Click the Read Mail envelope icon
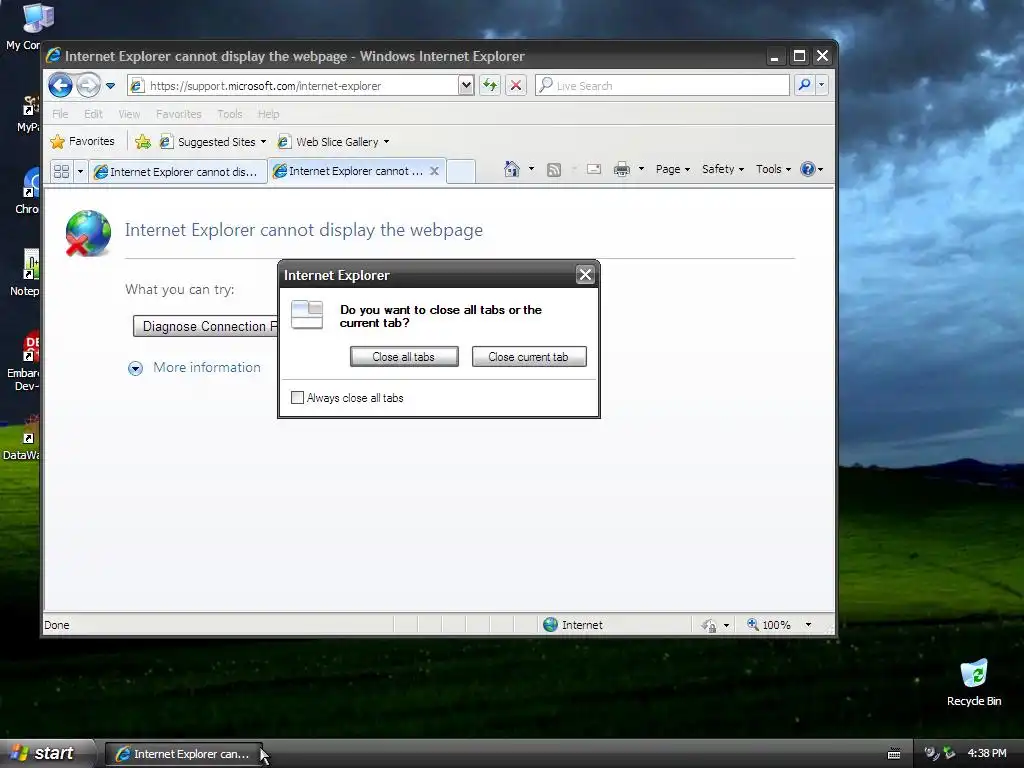 pyautogui.click(x=594, y=169)
